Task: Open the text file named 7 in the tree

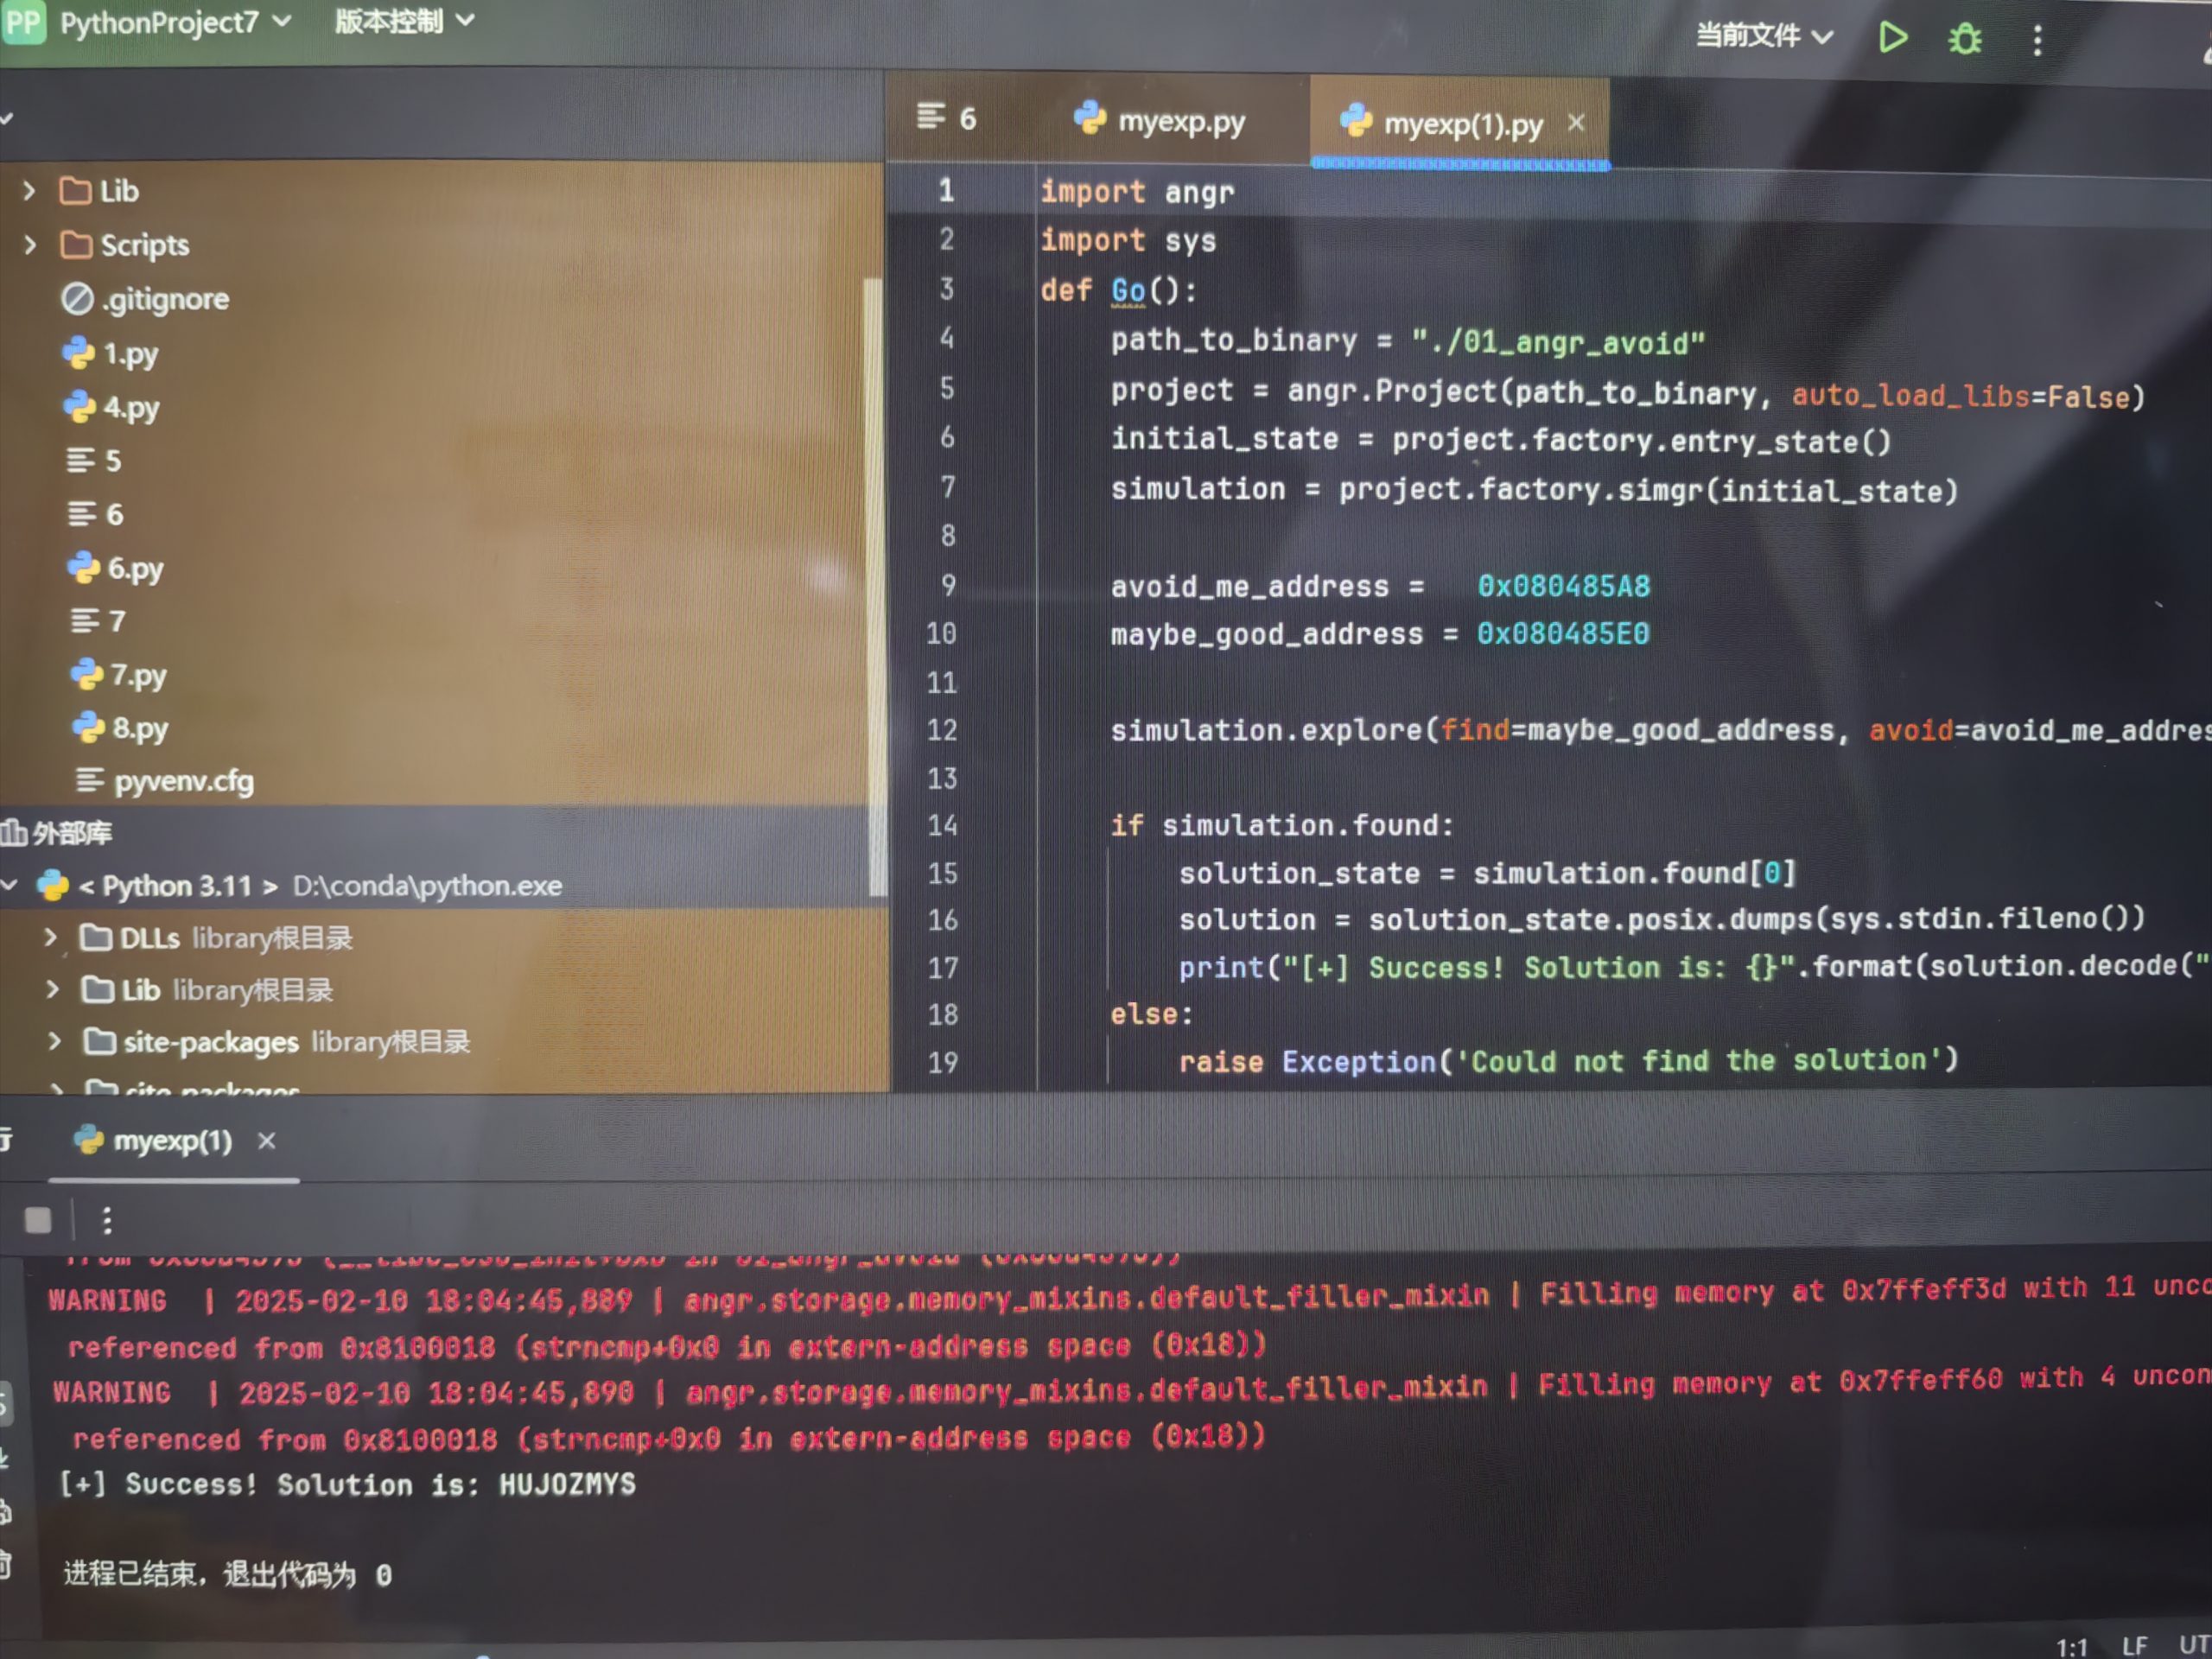Action: [x=98, y=621]
